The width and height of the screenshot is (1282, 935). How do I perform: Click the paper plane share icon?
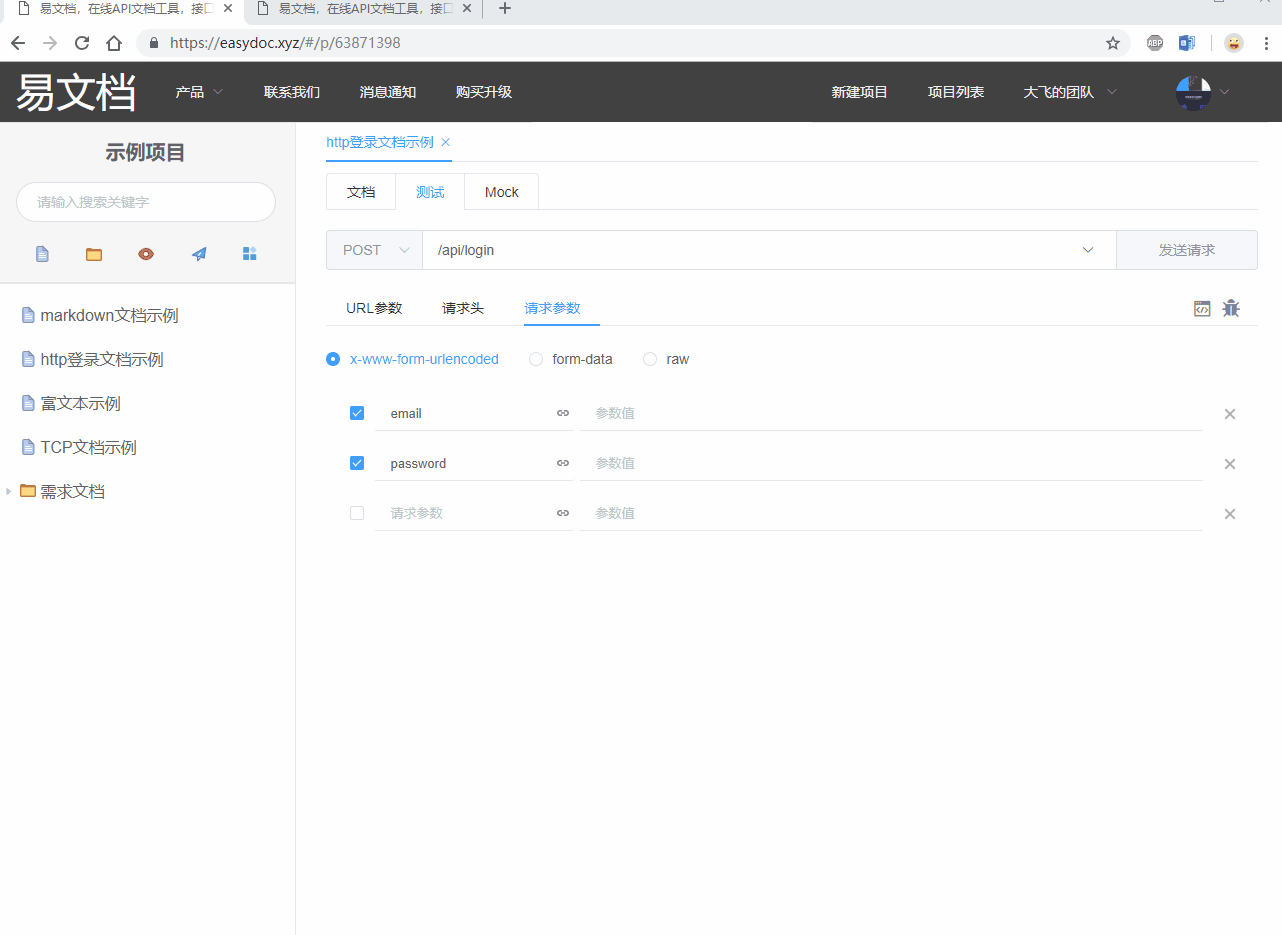199,254
